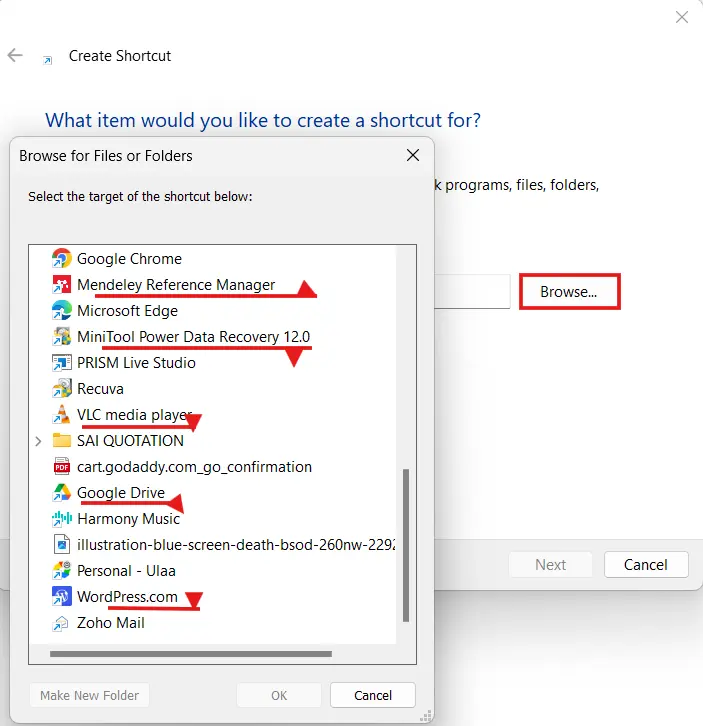
Task: Go back with the wizard back arrow
Action: 15,56
